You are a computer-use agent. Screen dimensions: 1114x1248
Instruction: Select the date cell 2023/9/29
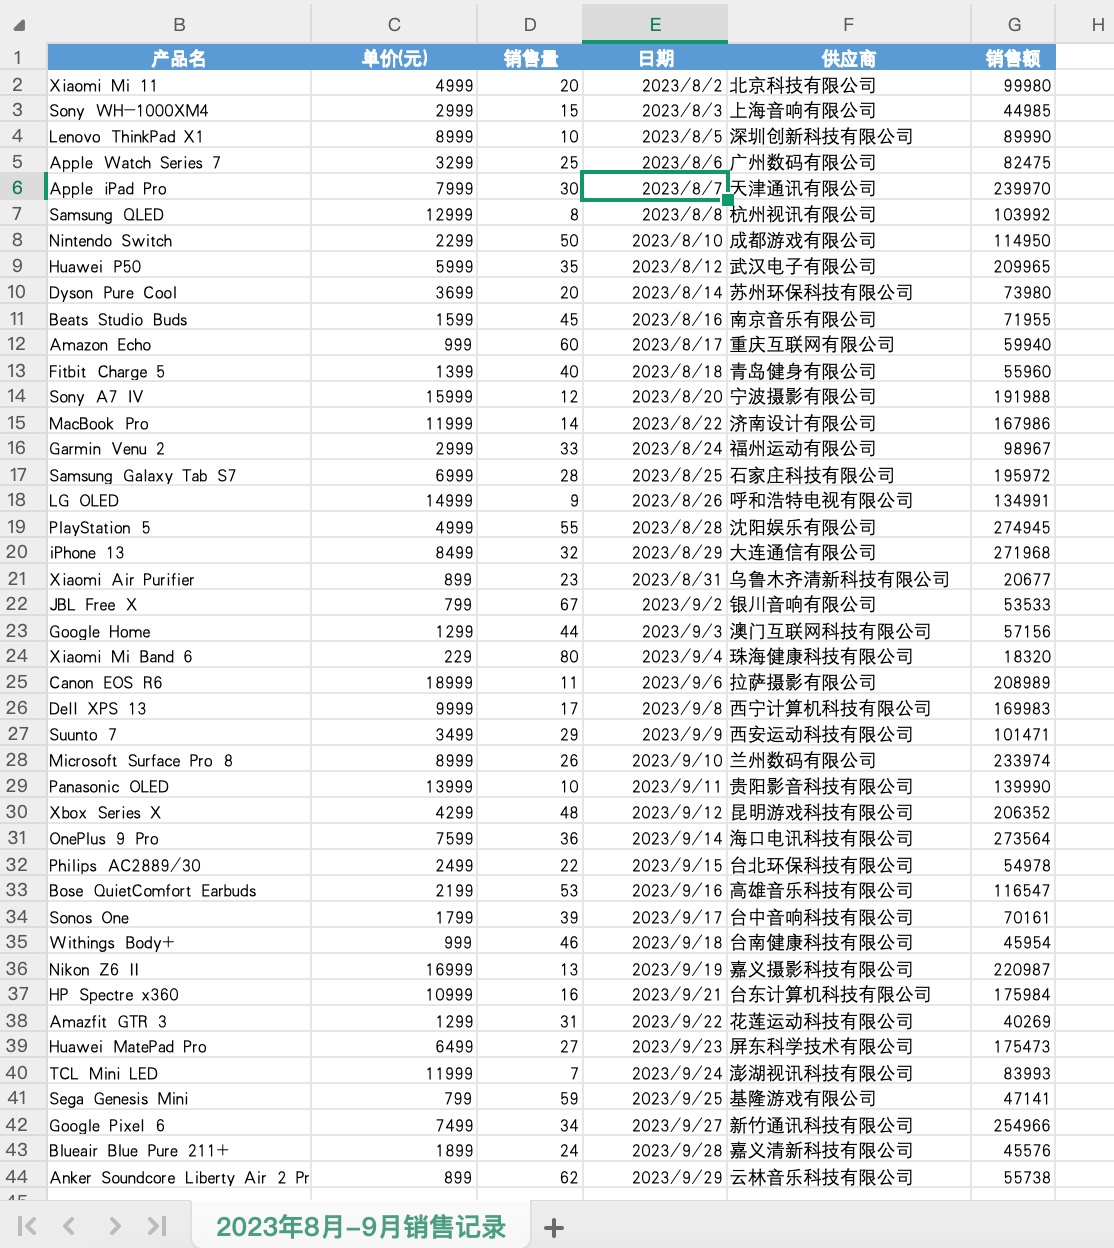click(x=655, y=1177)
